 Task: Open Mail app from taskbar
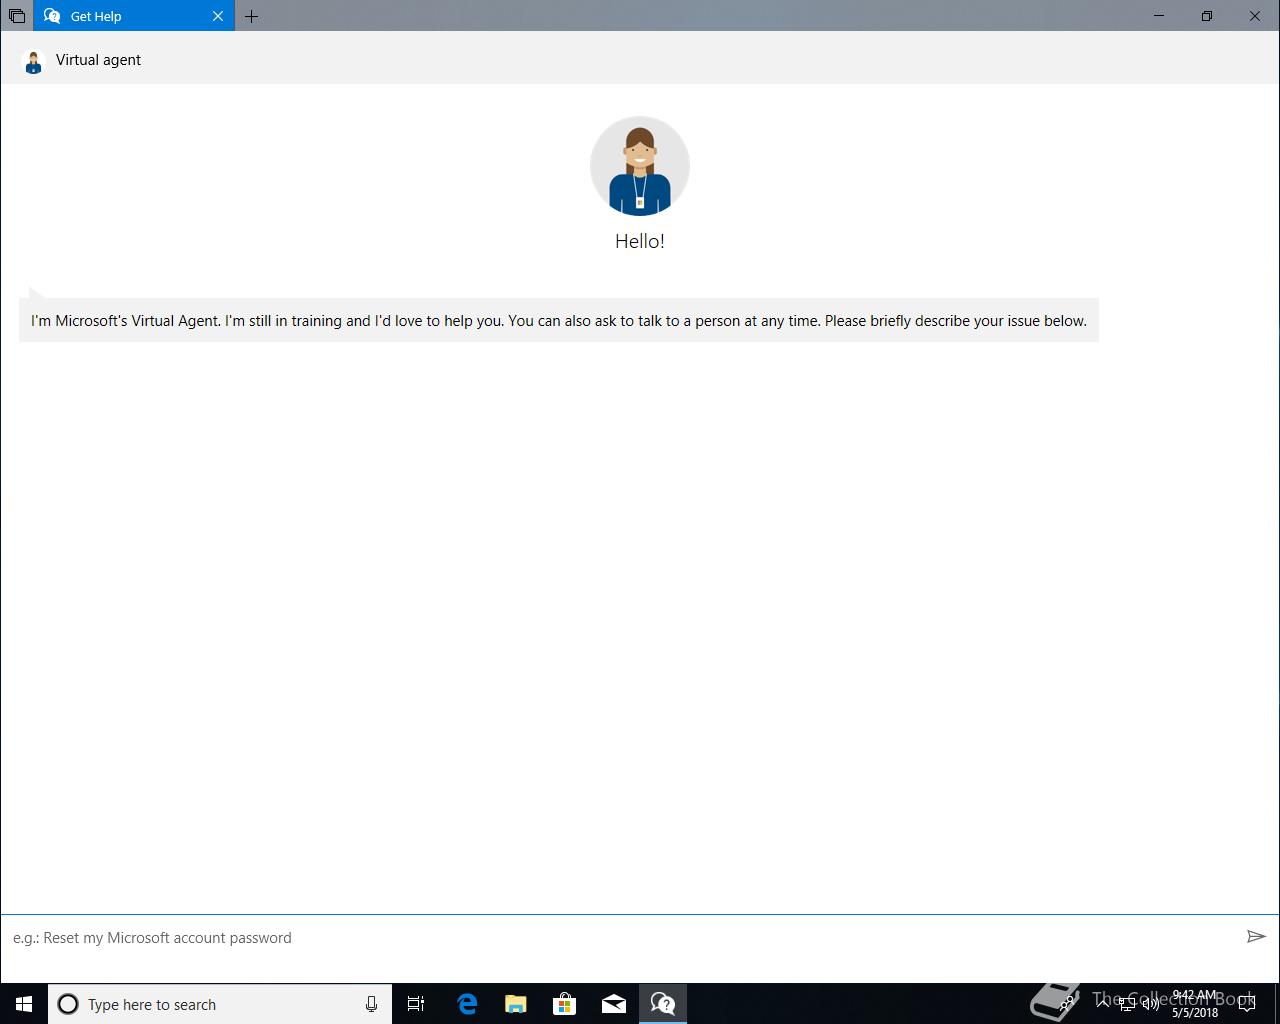613,1004
